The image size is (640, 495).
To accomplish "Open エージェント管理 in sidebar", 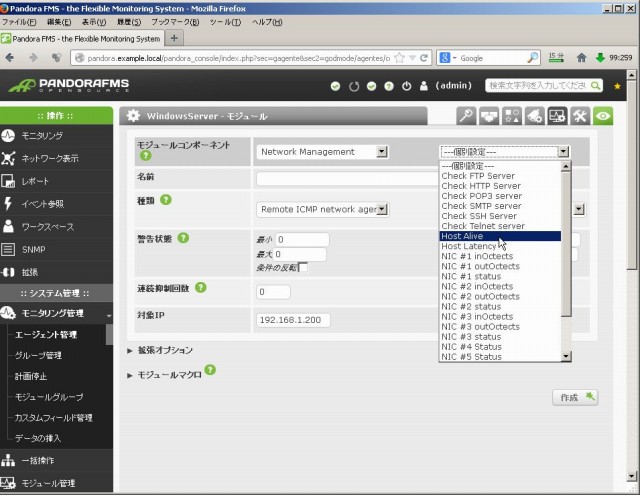I will pyautogui.click(x=46, y=335).
